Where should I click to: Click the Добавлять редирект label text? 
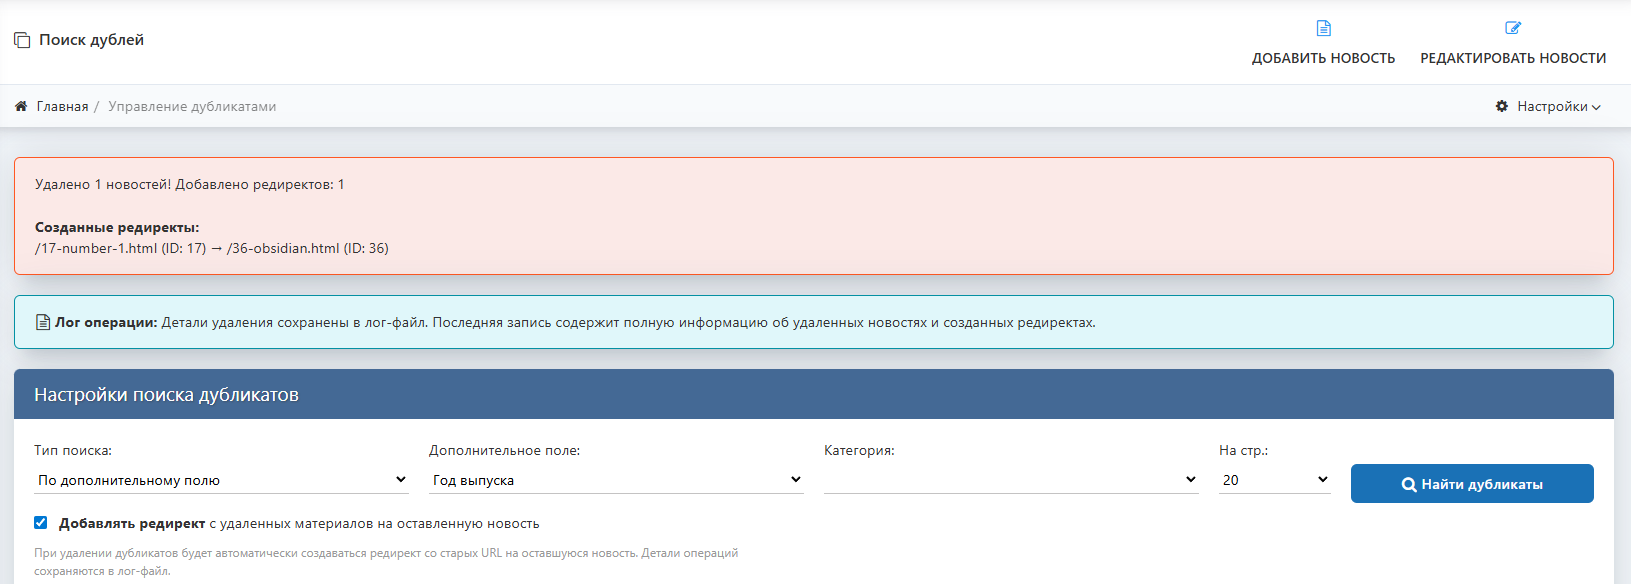[132, 523]
